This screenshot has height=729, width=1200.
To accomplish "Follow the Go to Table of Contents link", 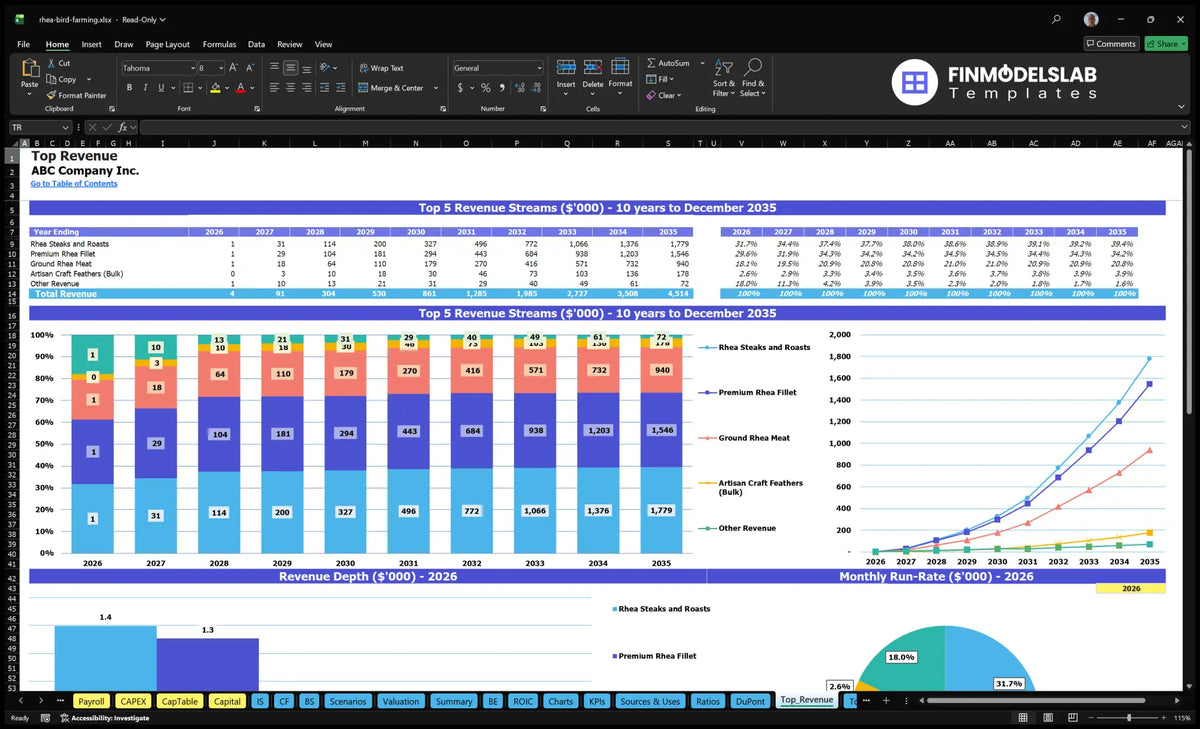I will point(74,184).
